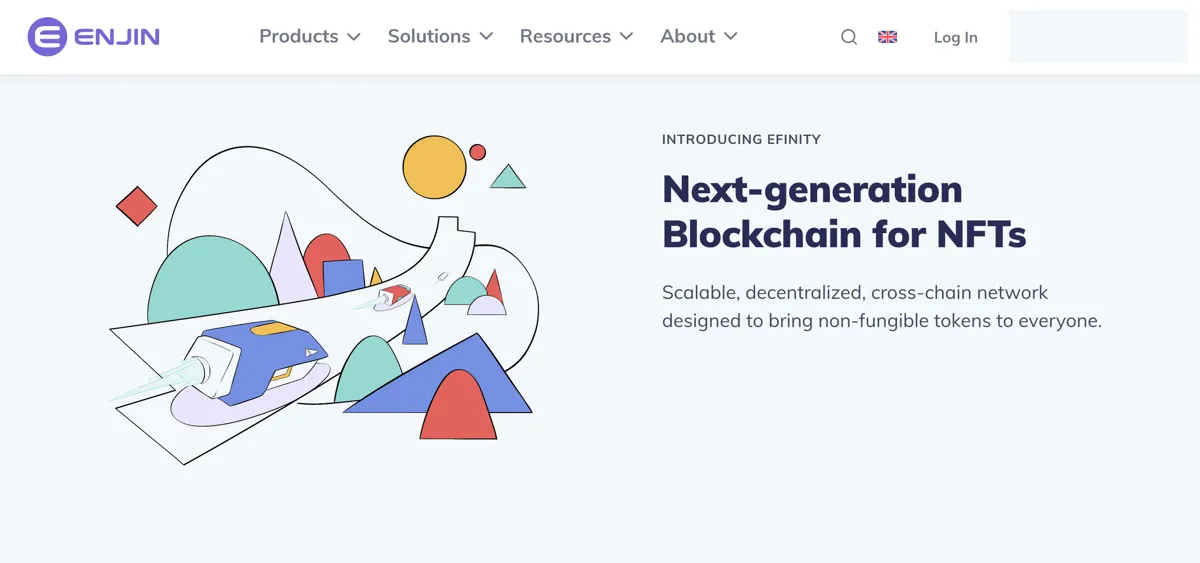Click the blank button right of Log In
The height and width of the screenshot is (563, 1200).
(x=1098, y=37)
